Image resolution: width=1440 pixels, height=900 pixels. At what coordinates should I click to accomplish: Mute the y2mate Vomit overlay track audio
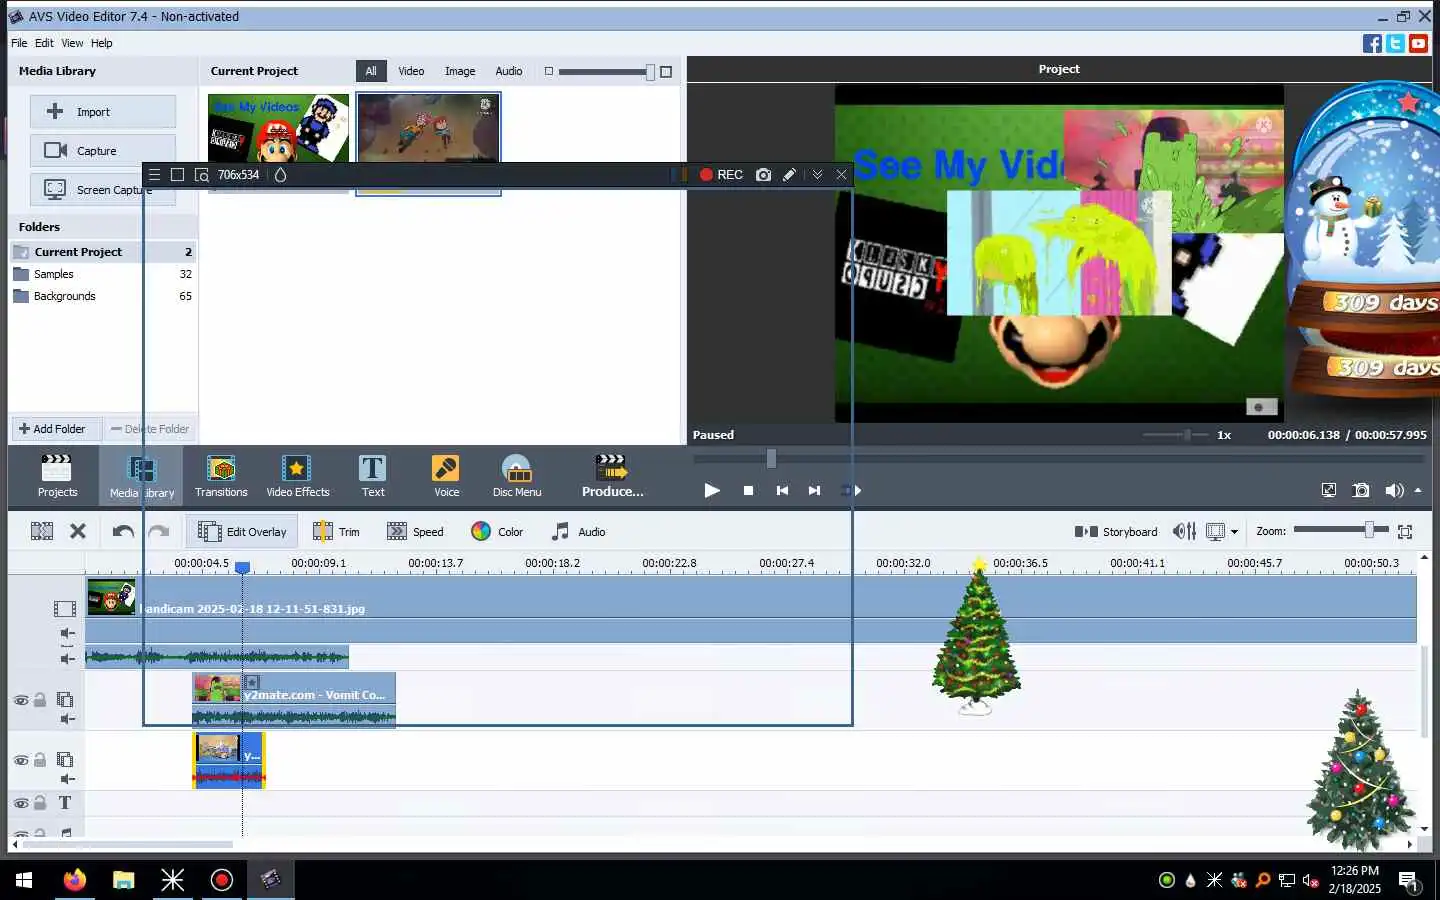click(x=67, y=719)
